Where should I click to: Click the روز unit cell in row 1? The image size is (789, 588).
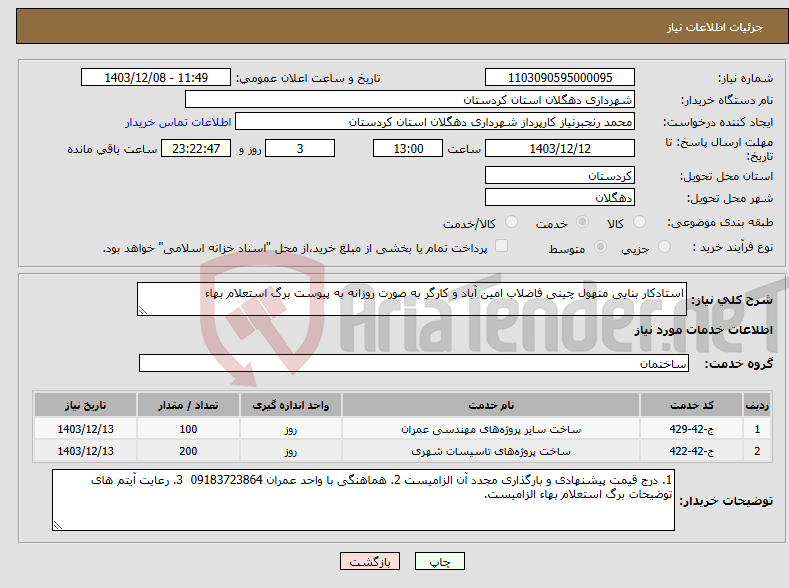click(291, 429)
